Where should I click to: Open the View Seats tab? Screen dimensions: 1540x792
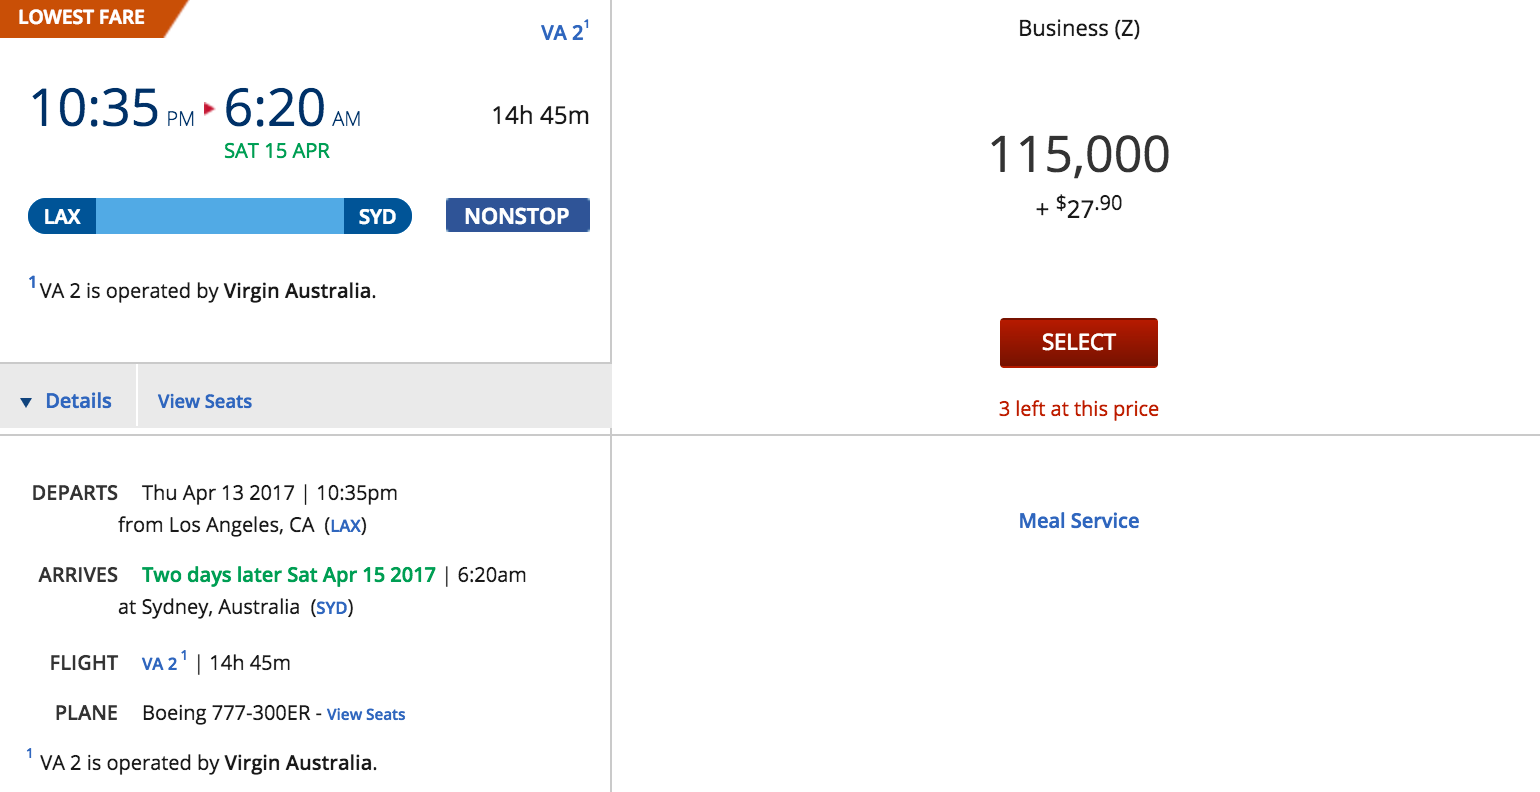tap(204, 401)
